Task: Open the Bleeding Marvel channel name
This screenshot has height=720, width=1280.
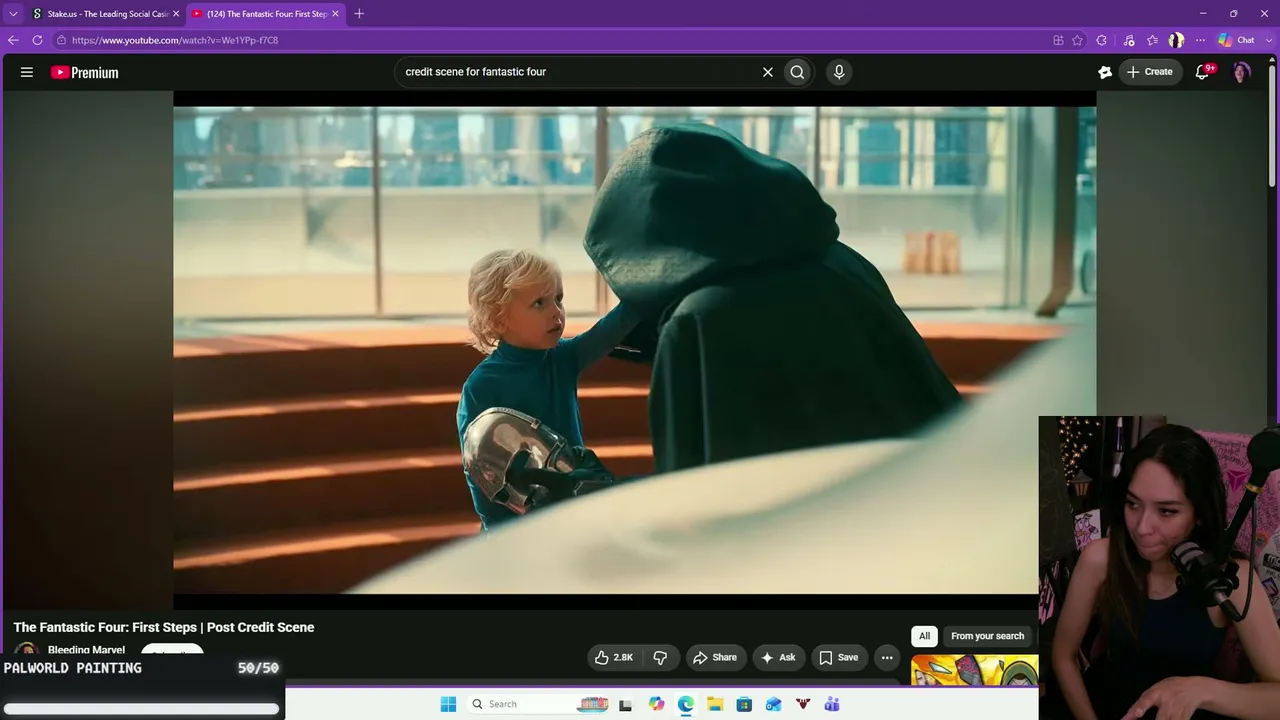Action: pos(86,650)
